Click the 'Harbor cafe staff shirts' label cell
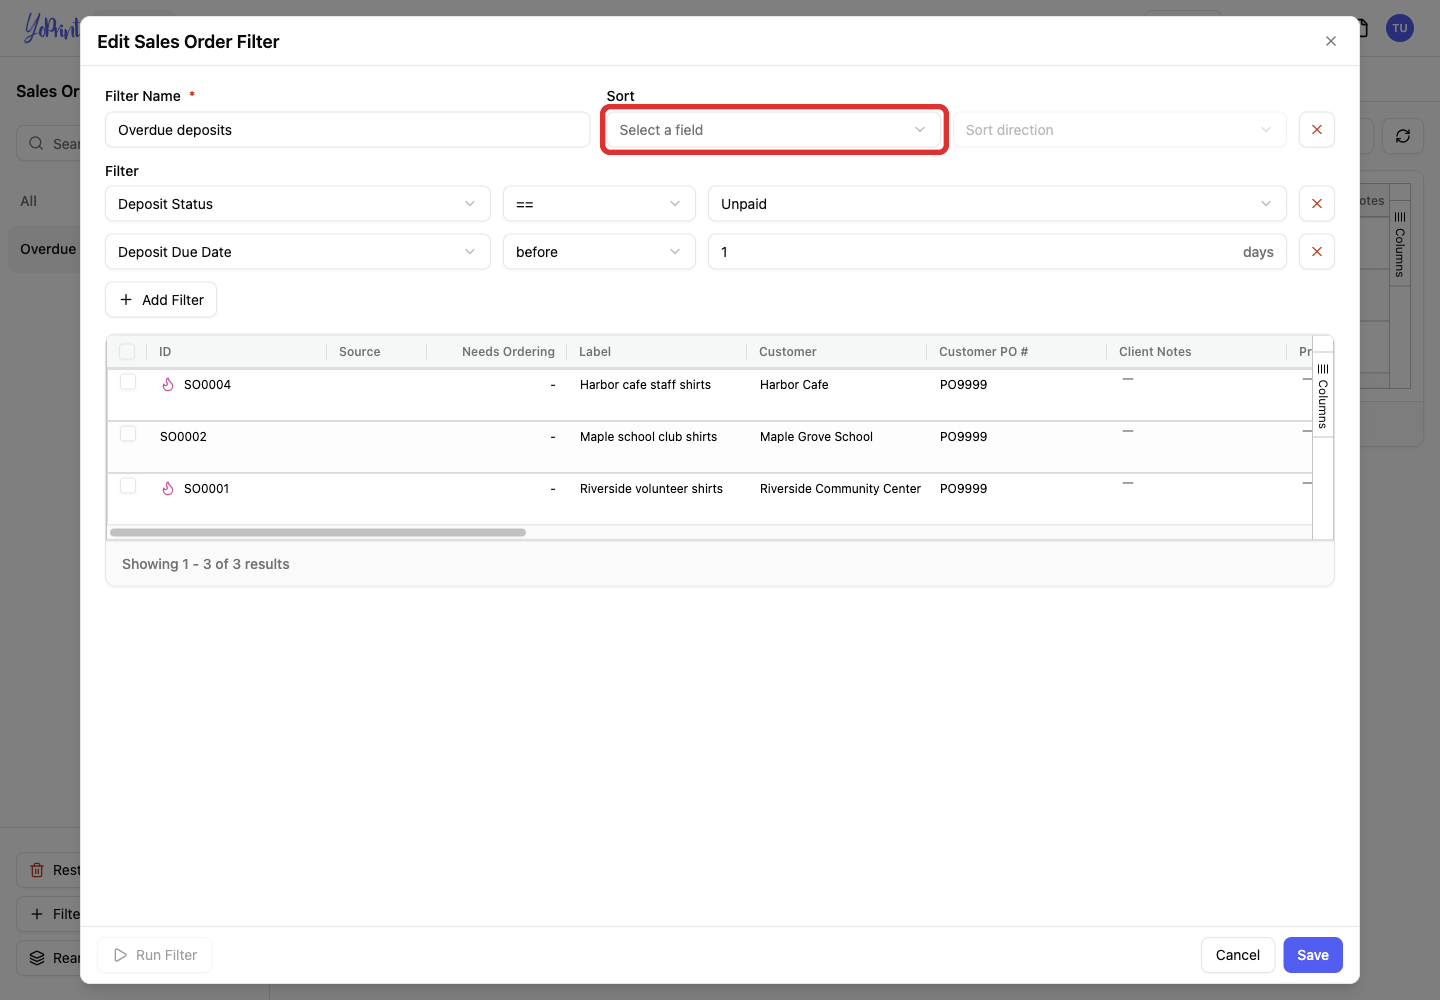The height and width of the screenshot is (1000, 1440). click(x=646, y=385)
